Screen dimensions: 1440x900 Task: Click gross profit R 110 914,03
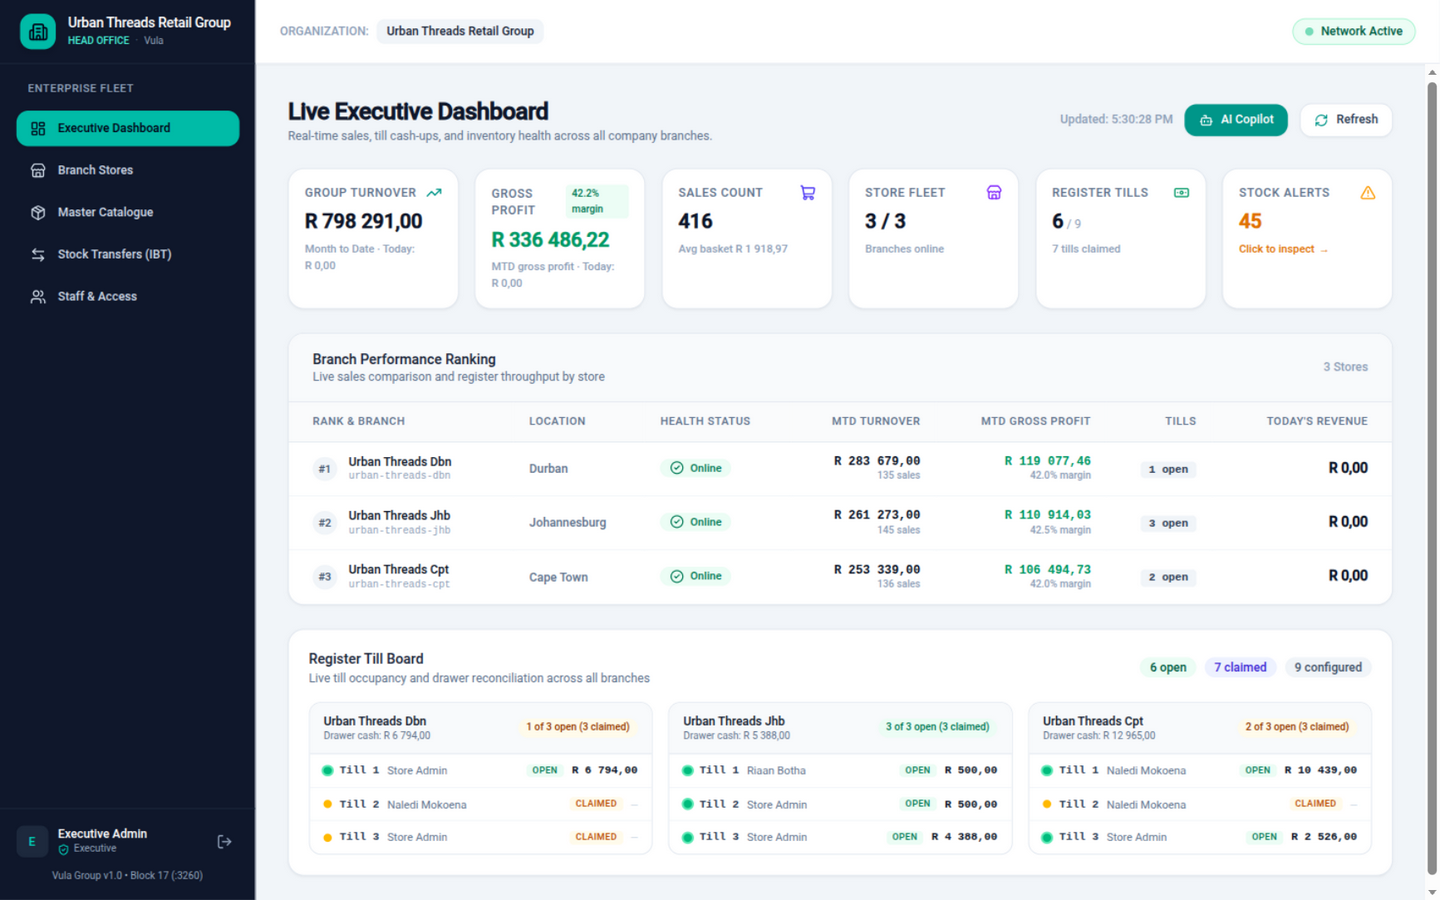pyautogui.click(x=1047, y=515)
